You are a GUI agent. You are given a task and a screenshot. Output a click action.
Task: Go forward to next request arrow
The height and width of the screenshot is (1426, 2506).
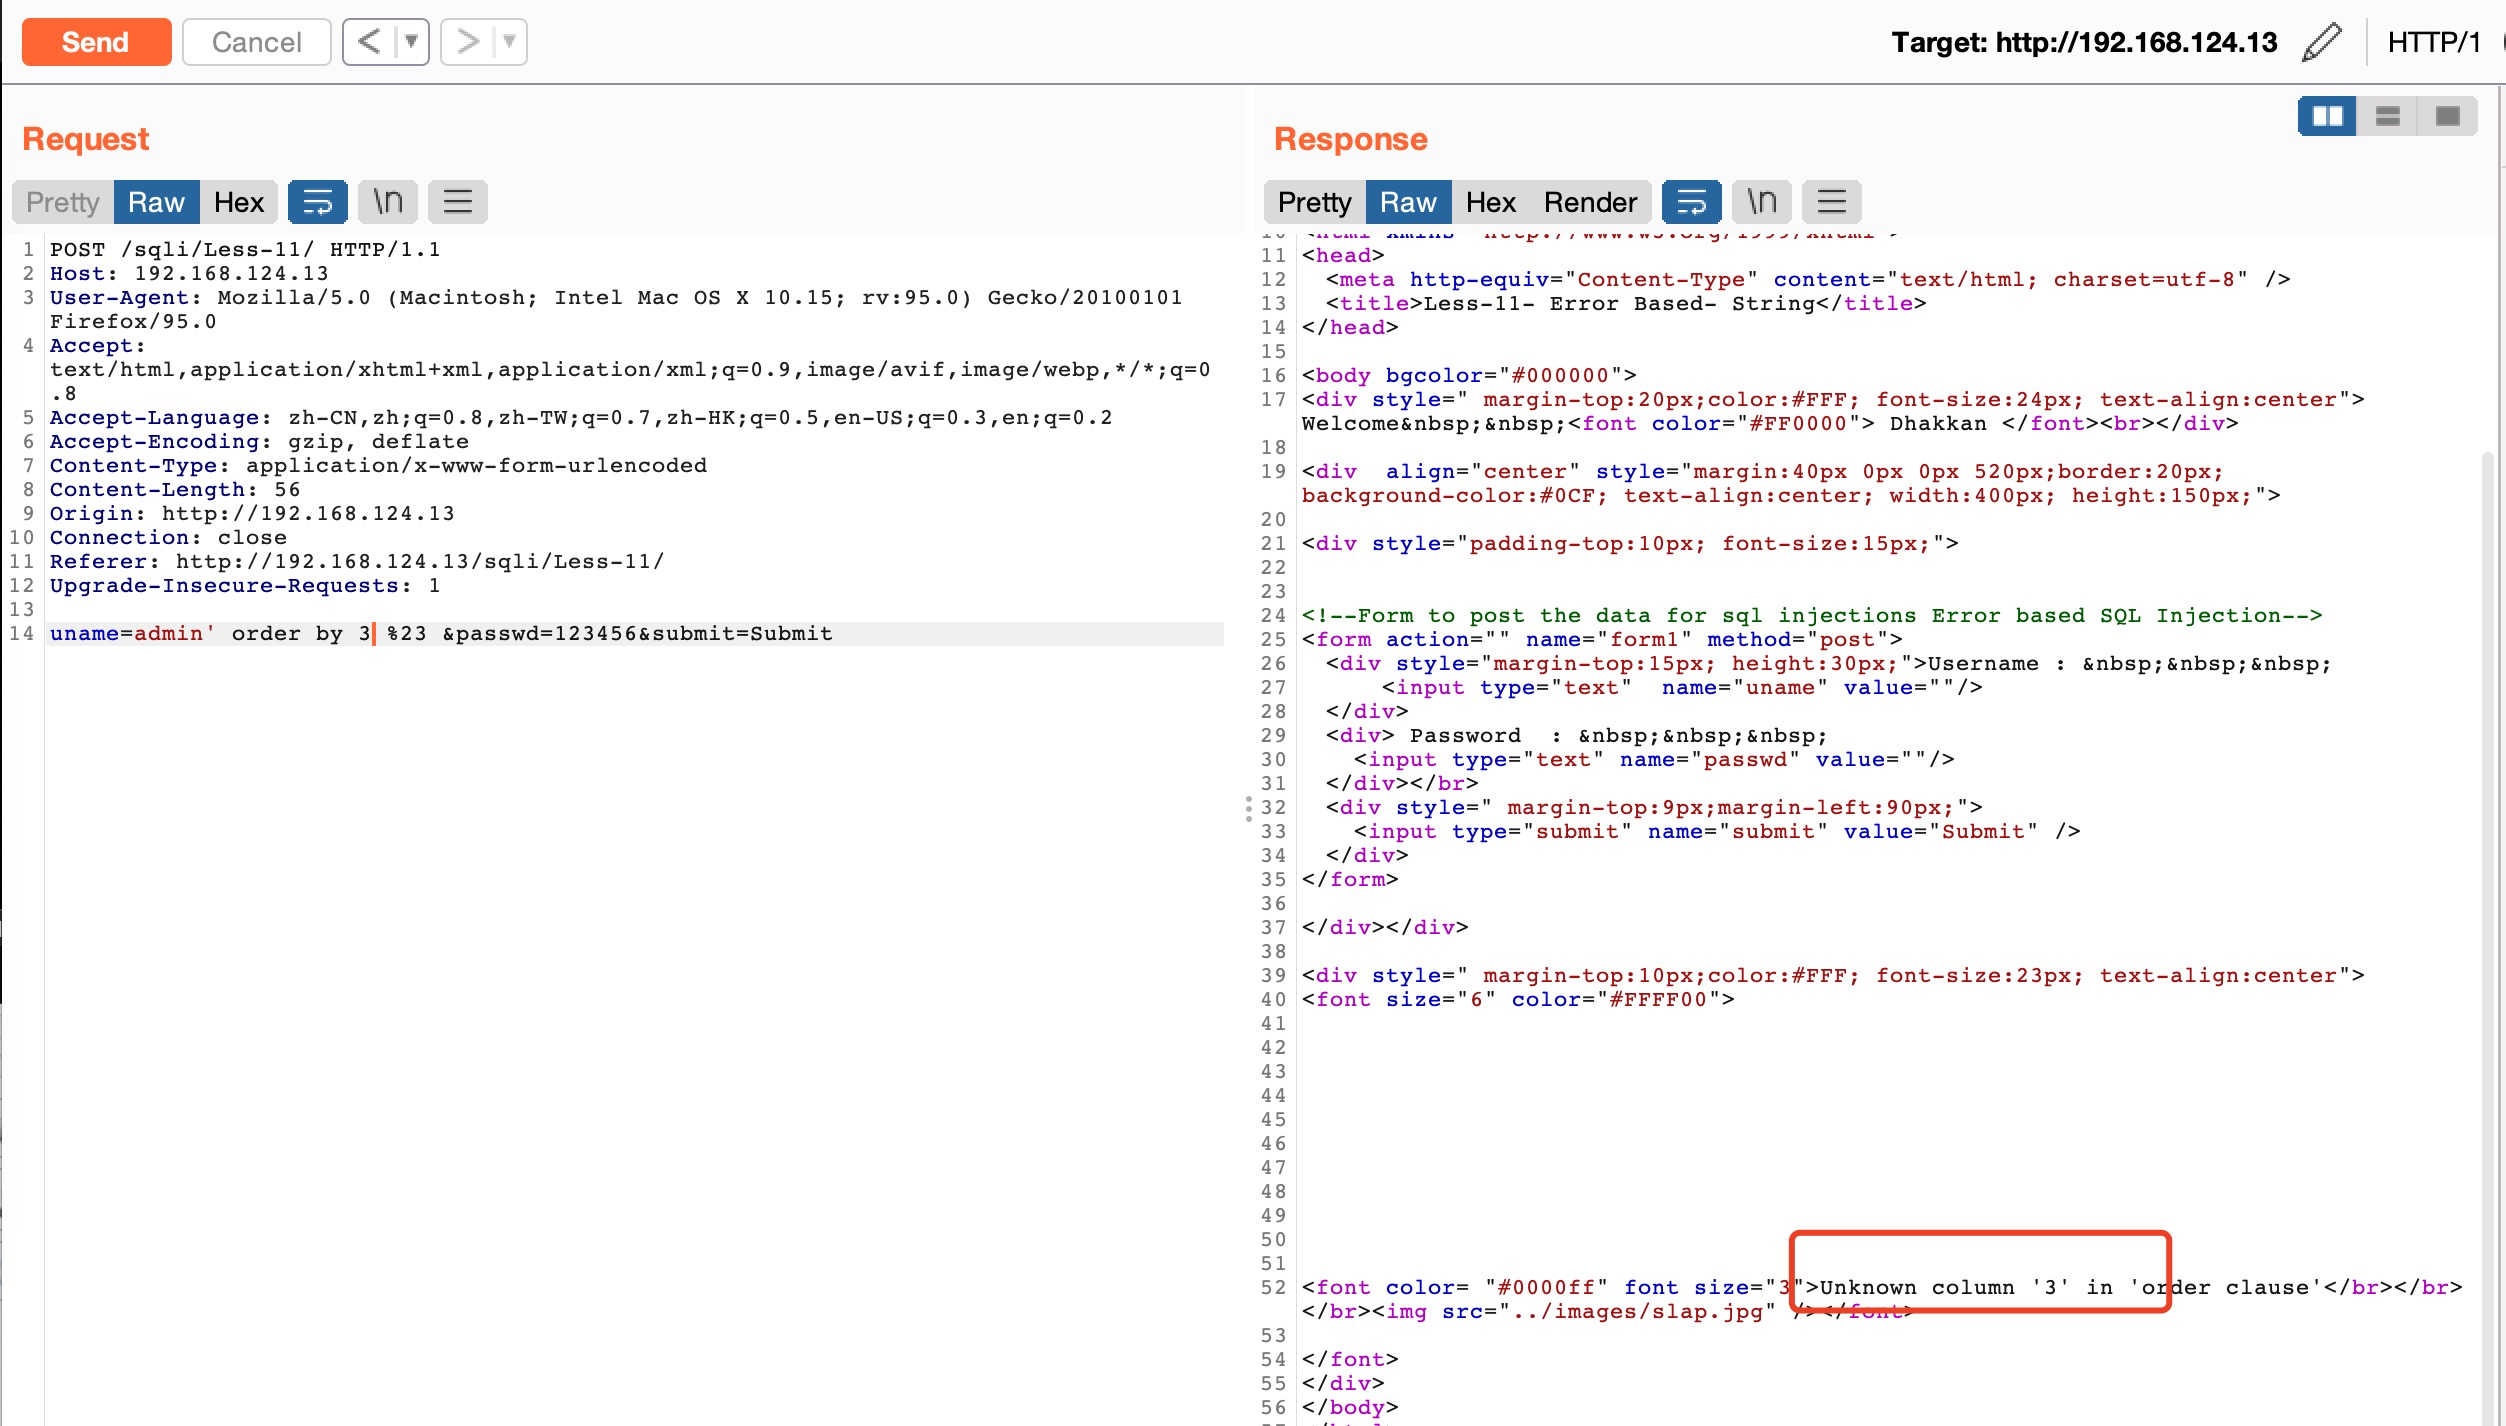(x=467, y=42)
